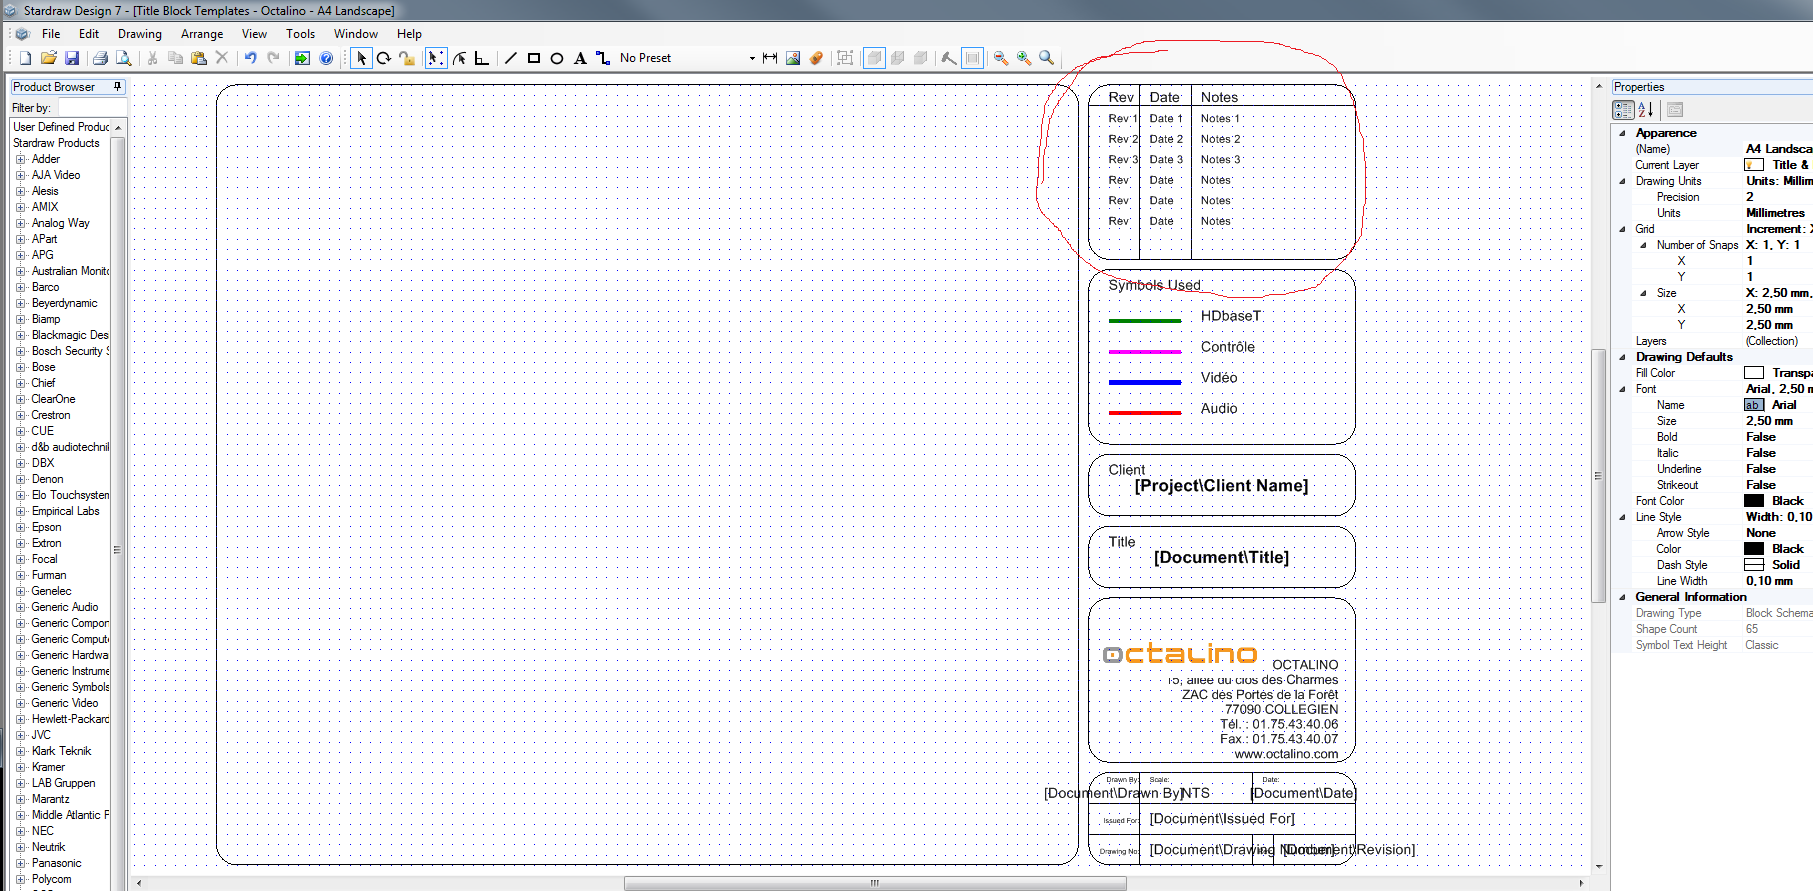Click the Rotate tool icon
Screen dimensions: 1813x896
click(384, 58)
